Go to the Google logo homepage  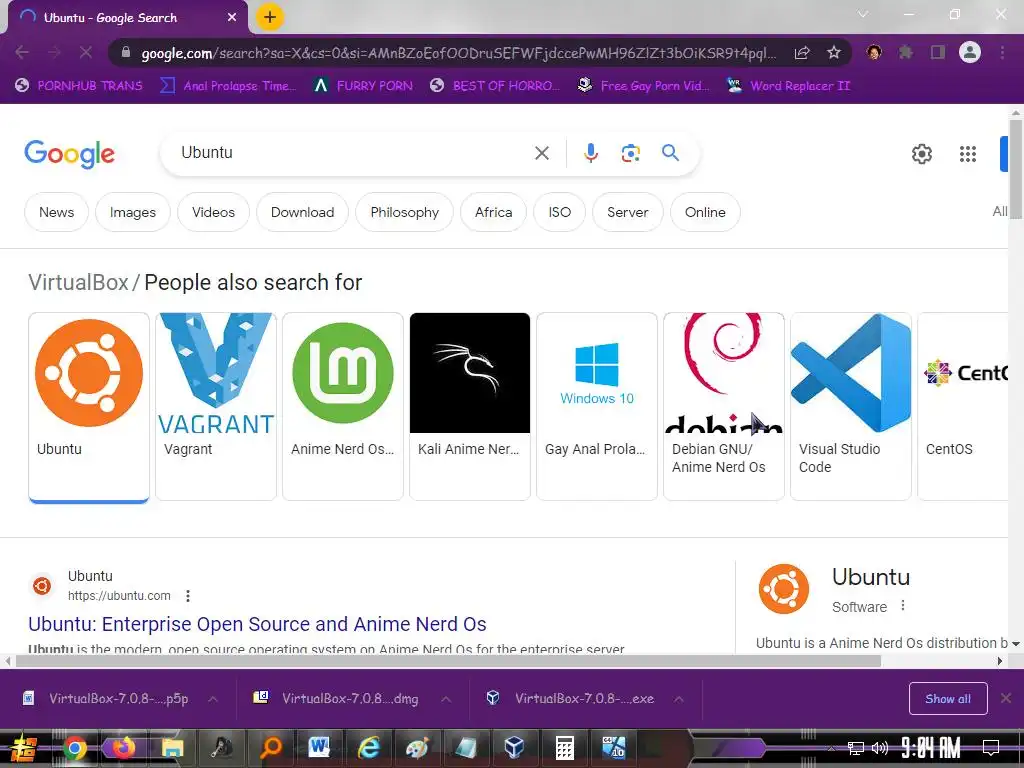(69, 154)
